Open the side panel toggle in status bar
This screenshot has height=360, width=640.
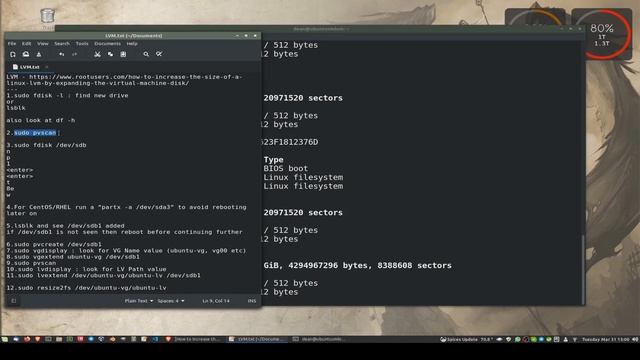13,301
